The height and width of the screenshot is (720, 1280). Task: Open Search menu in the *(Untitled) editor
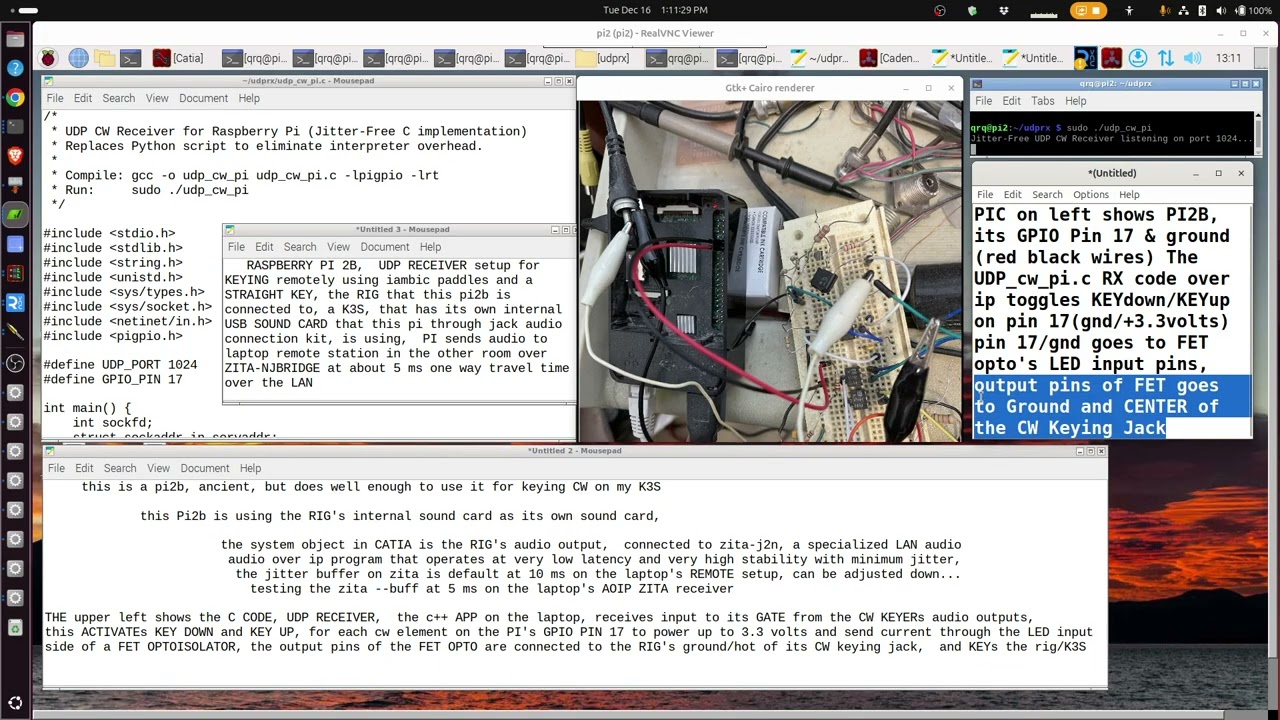tap(1047, 194)
